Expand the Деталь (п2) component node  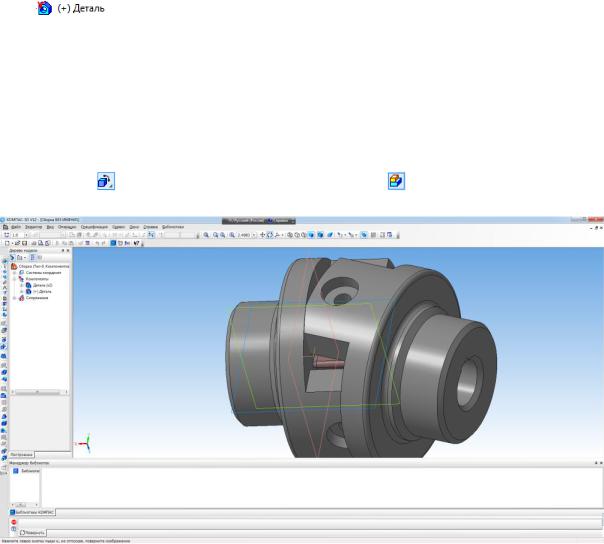point(20,285)
